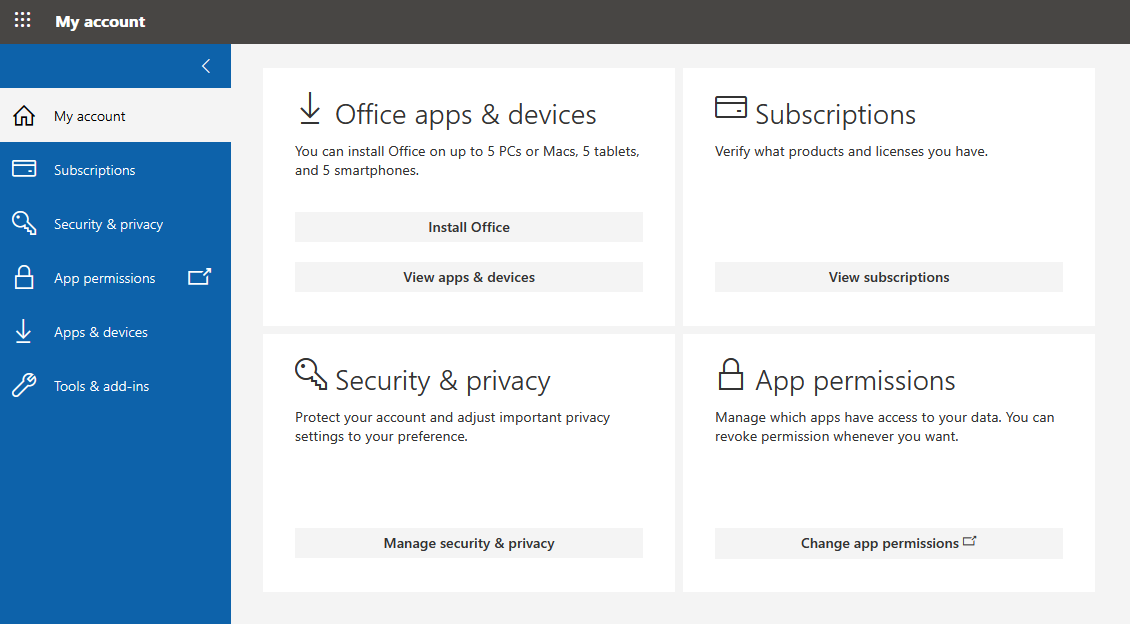Open App permissions in the sidebar
Viewport: 1130px width, 624px height.
coord(115,277)
